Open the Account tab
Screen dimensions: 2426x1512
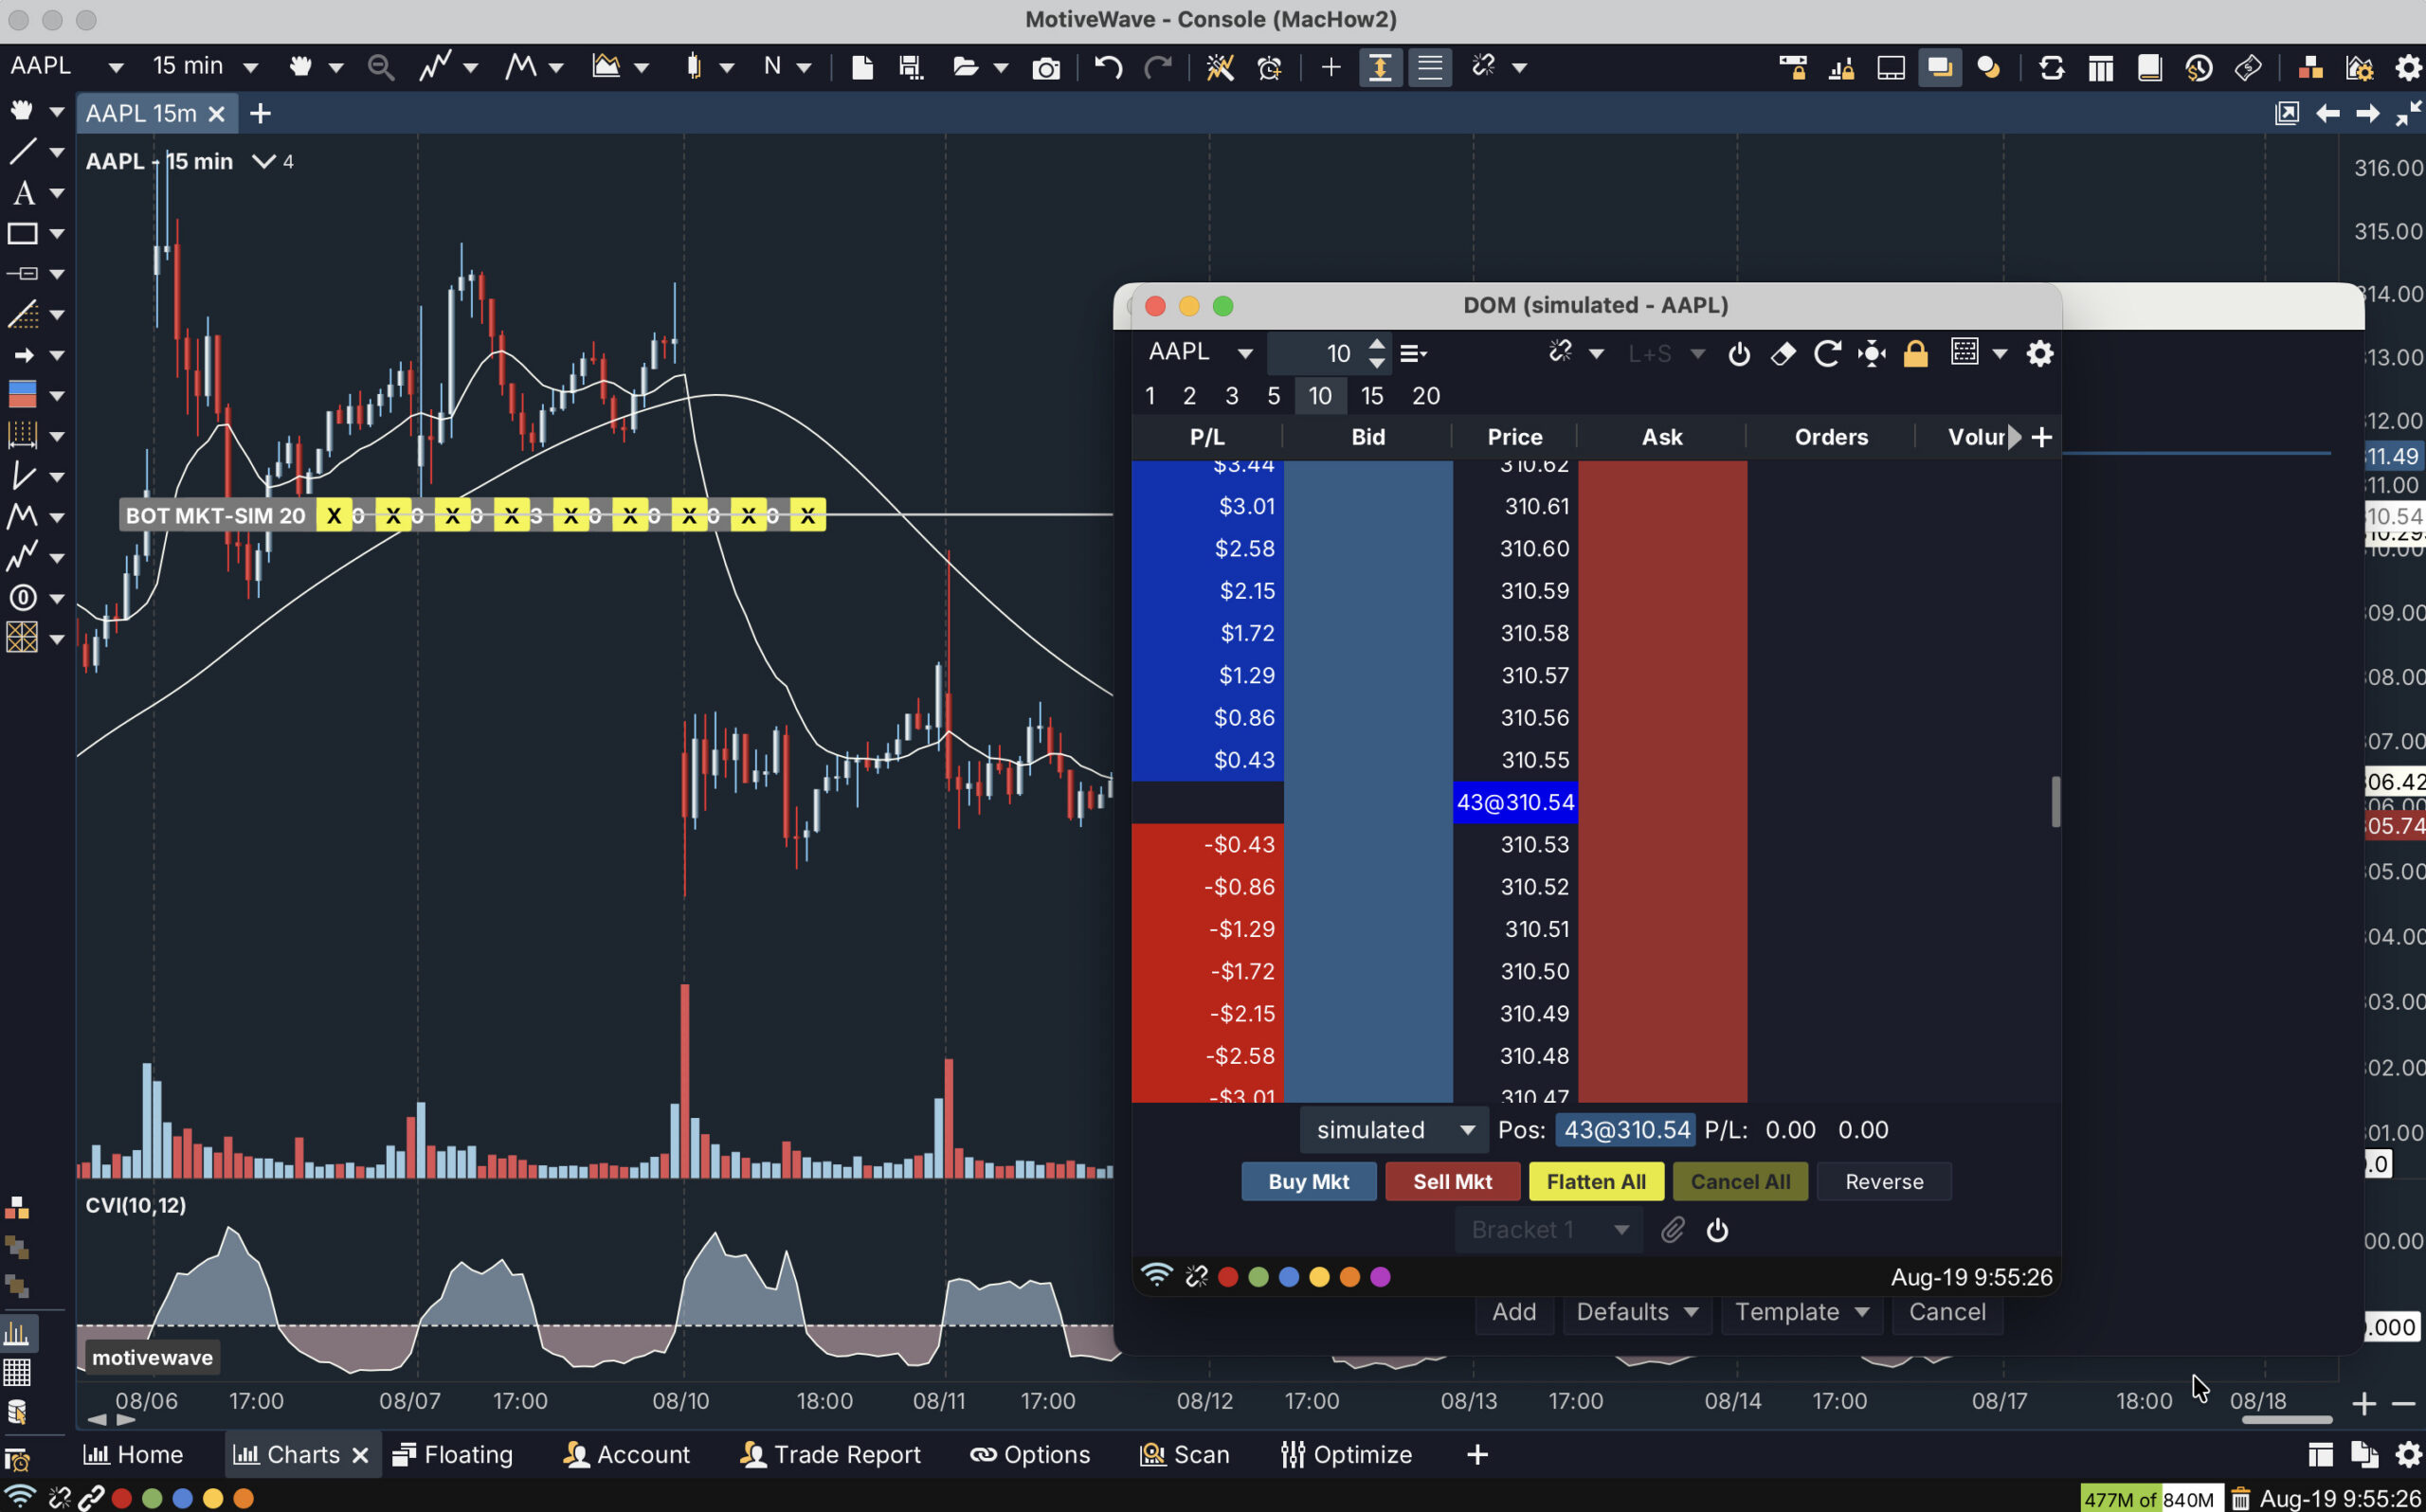click(627, 1455)
